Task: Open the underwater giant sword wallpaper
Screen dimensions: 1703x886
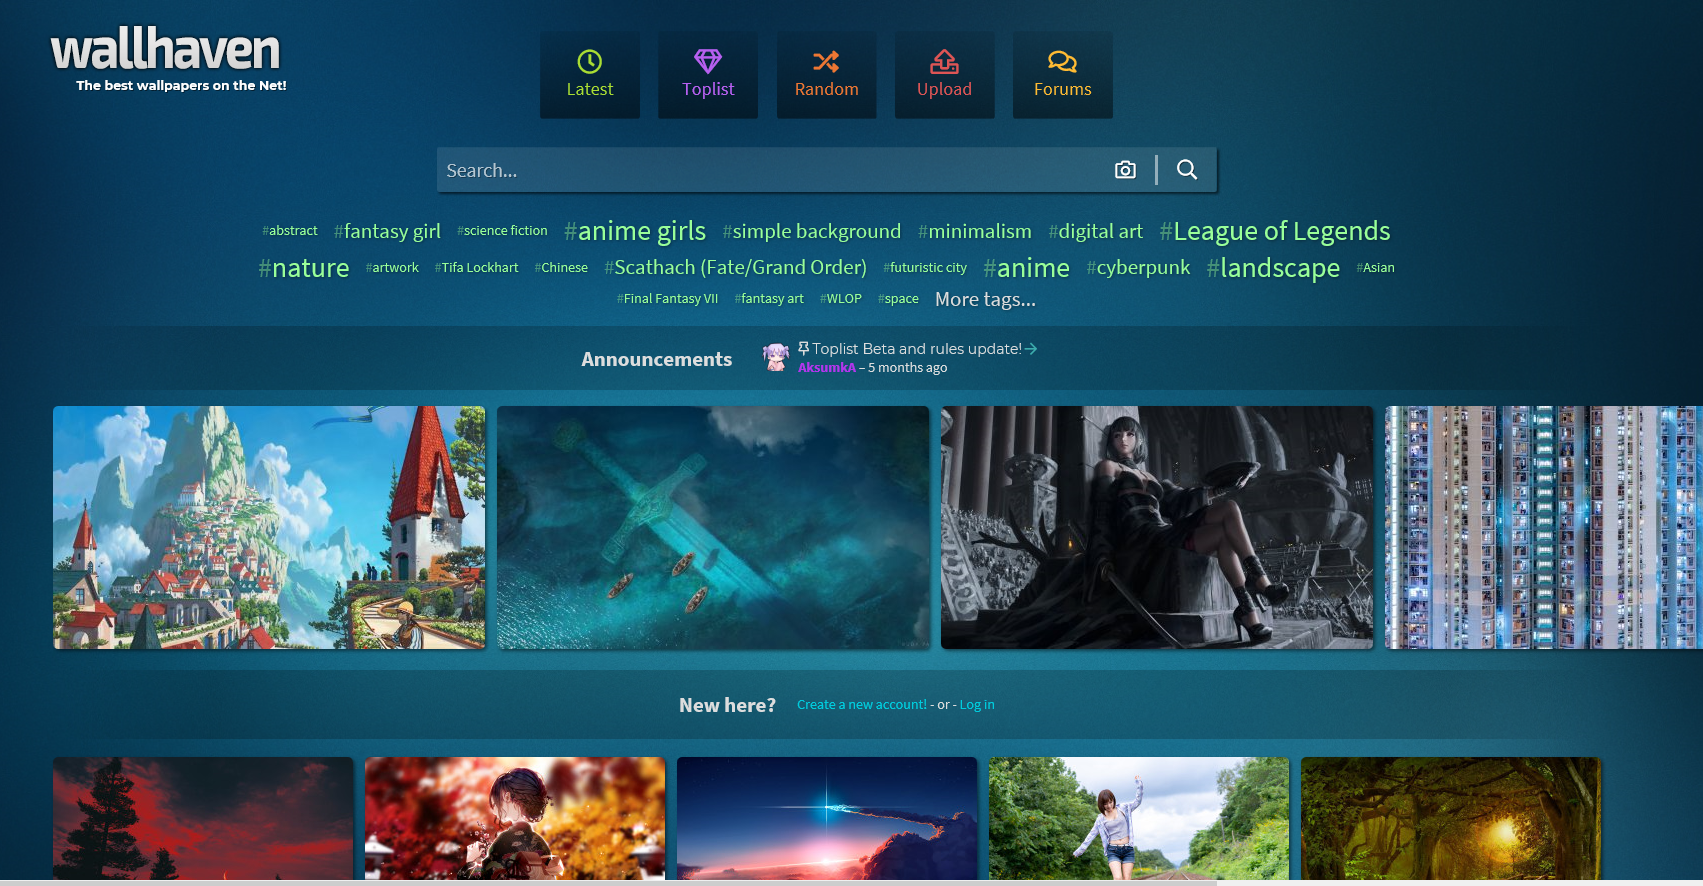Action: [x=713, y=527]
